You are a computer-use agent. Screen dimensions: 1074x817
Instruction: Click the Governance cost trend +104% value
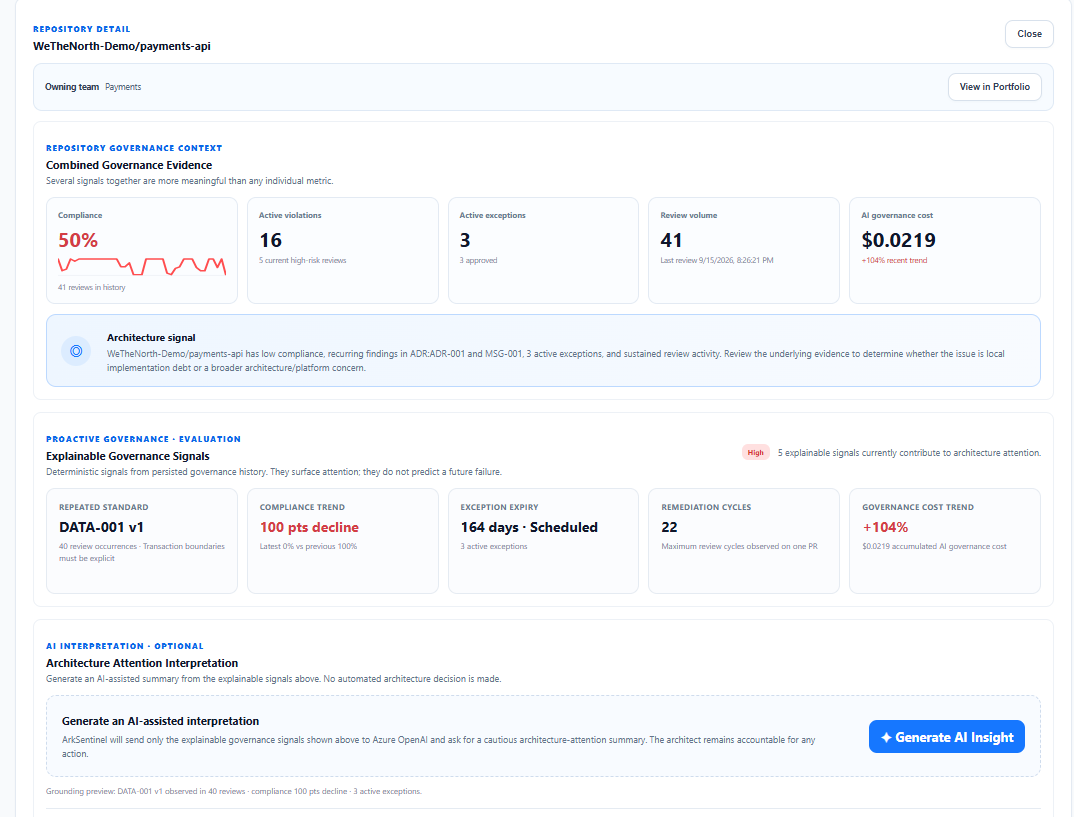[x=885, y=527]
